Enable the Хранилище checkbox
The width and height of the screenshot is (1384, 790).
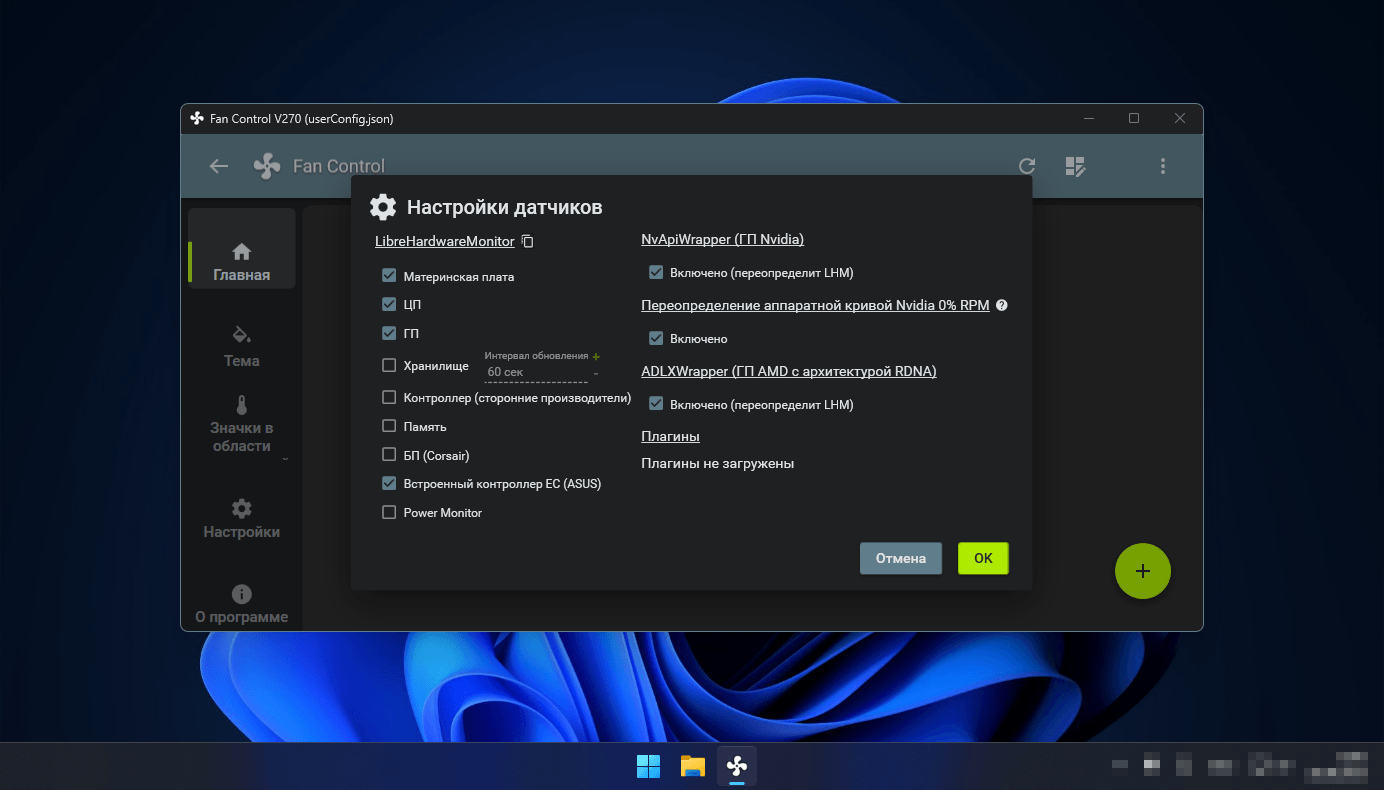tap(389, 365)
